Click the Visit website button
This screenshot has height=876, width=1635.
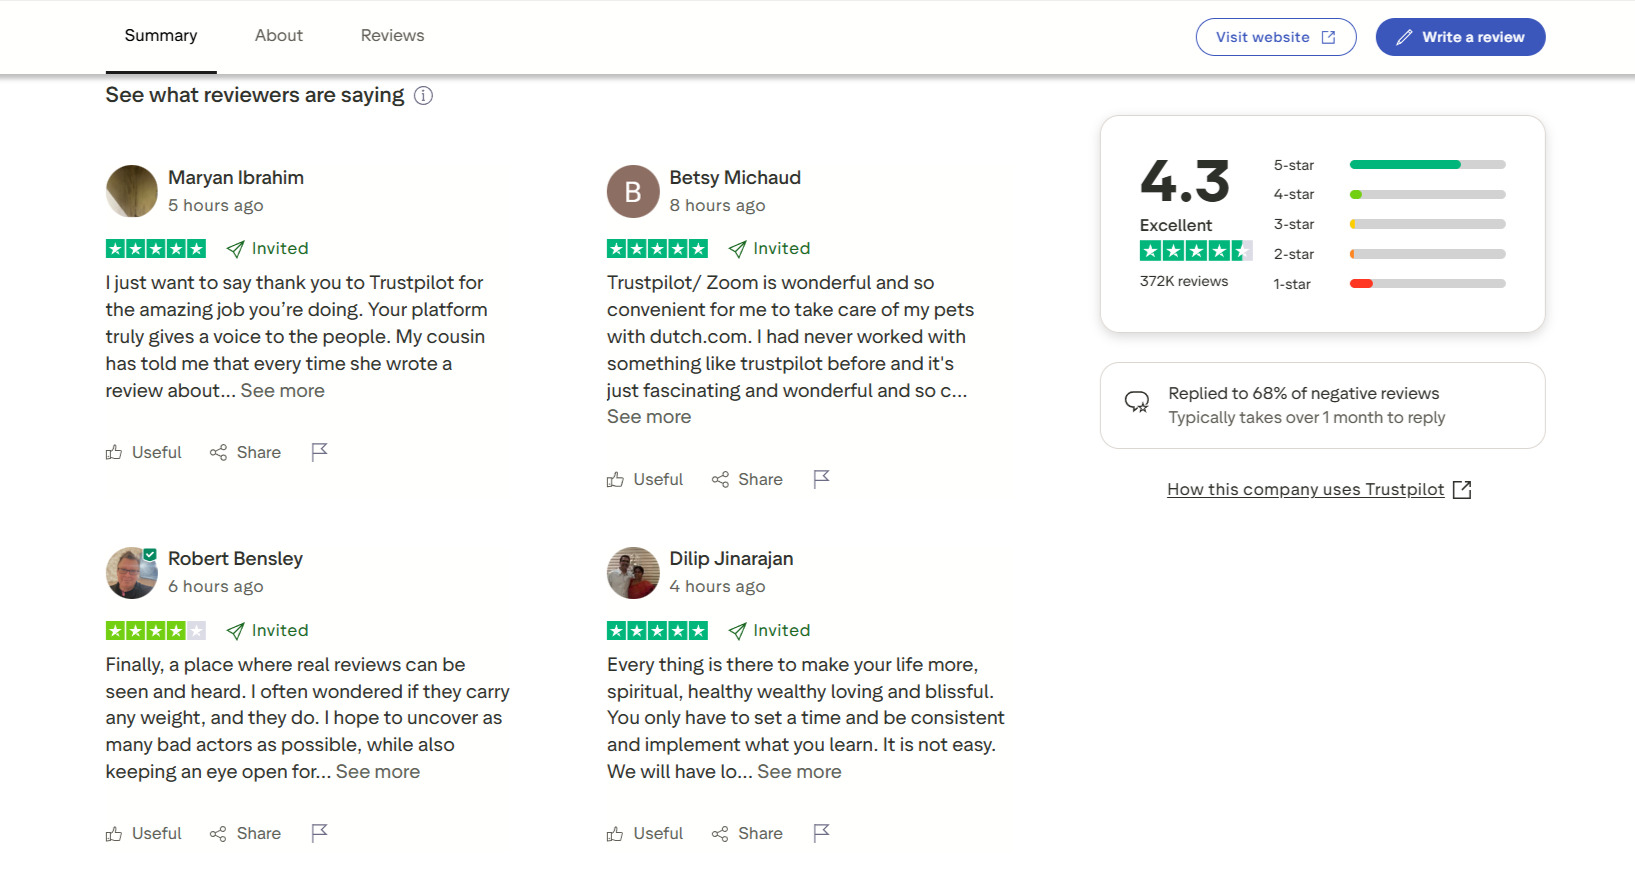tap(1276, 37)
